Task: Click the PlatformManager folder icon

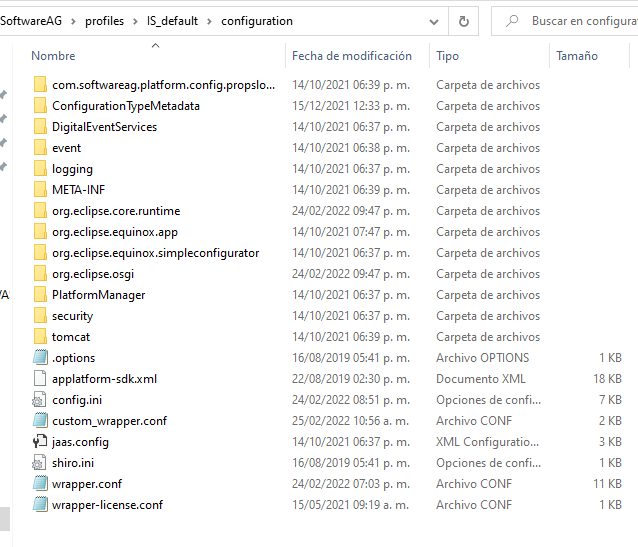Action: pos(40,295)
